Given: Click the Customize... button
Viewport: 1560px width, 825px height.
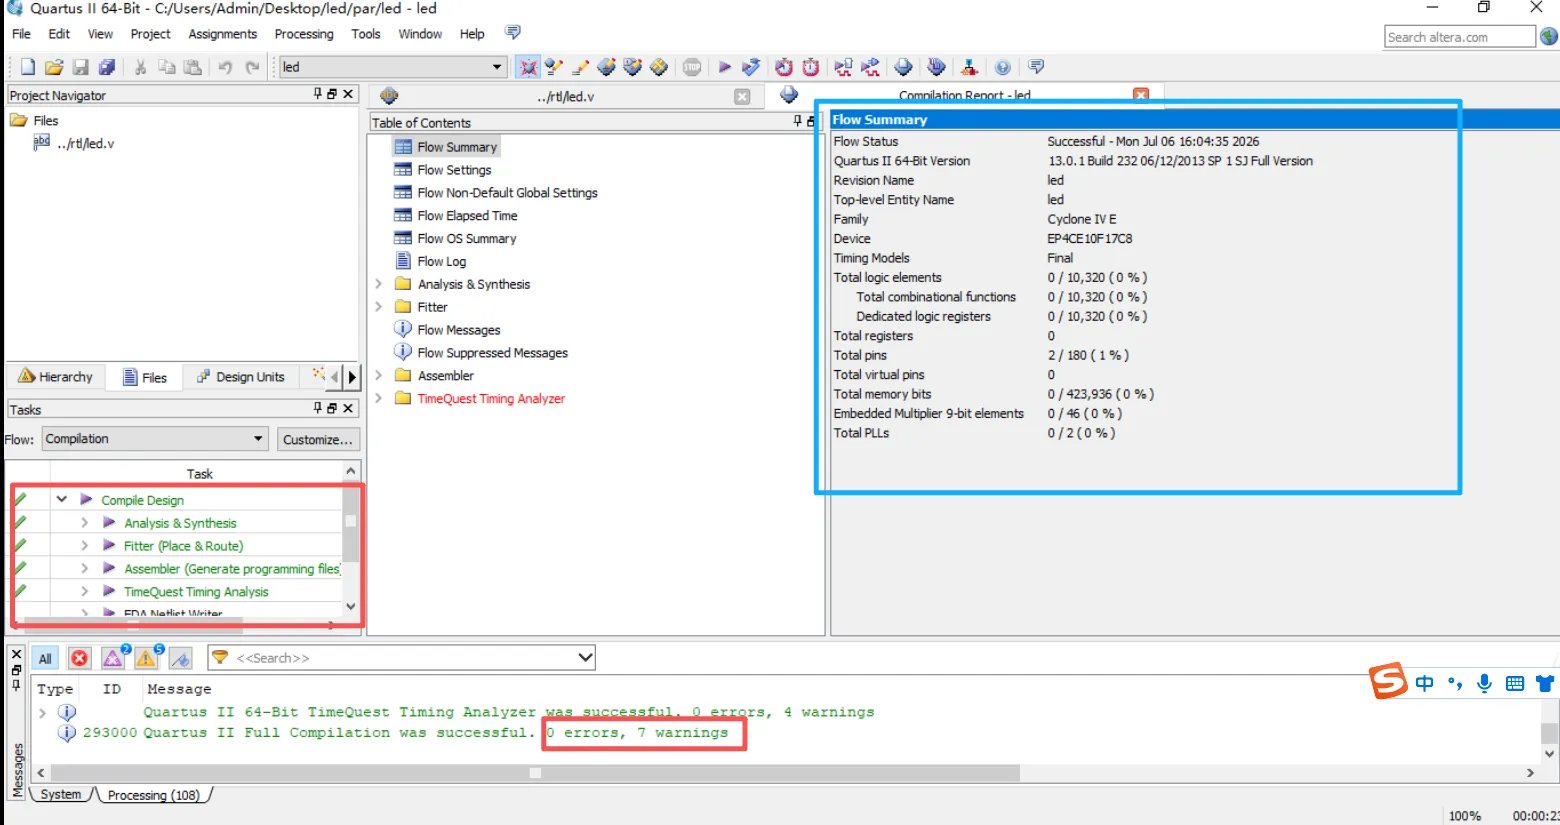Looking at the screenshot, I should click(x=317, y=439).
